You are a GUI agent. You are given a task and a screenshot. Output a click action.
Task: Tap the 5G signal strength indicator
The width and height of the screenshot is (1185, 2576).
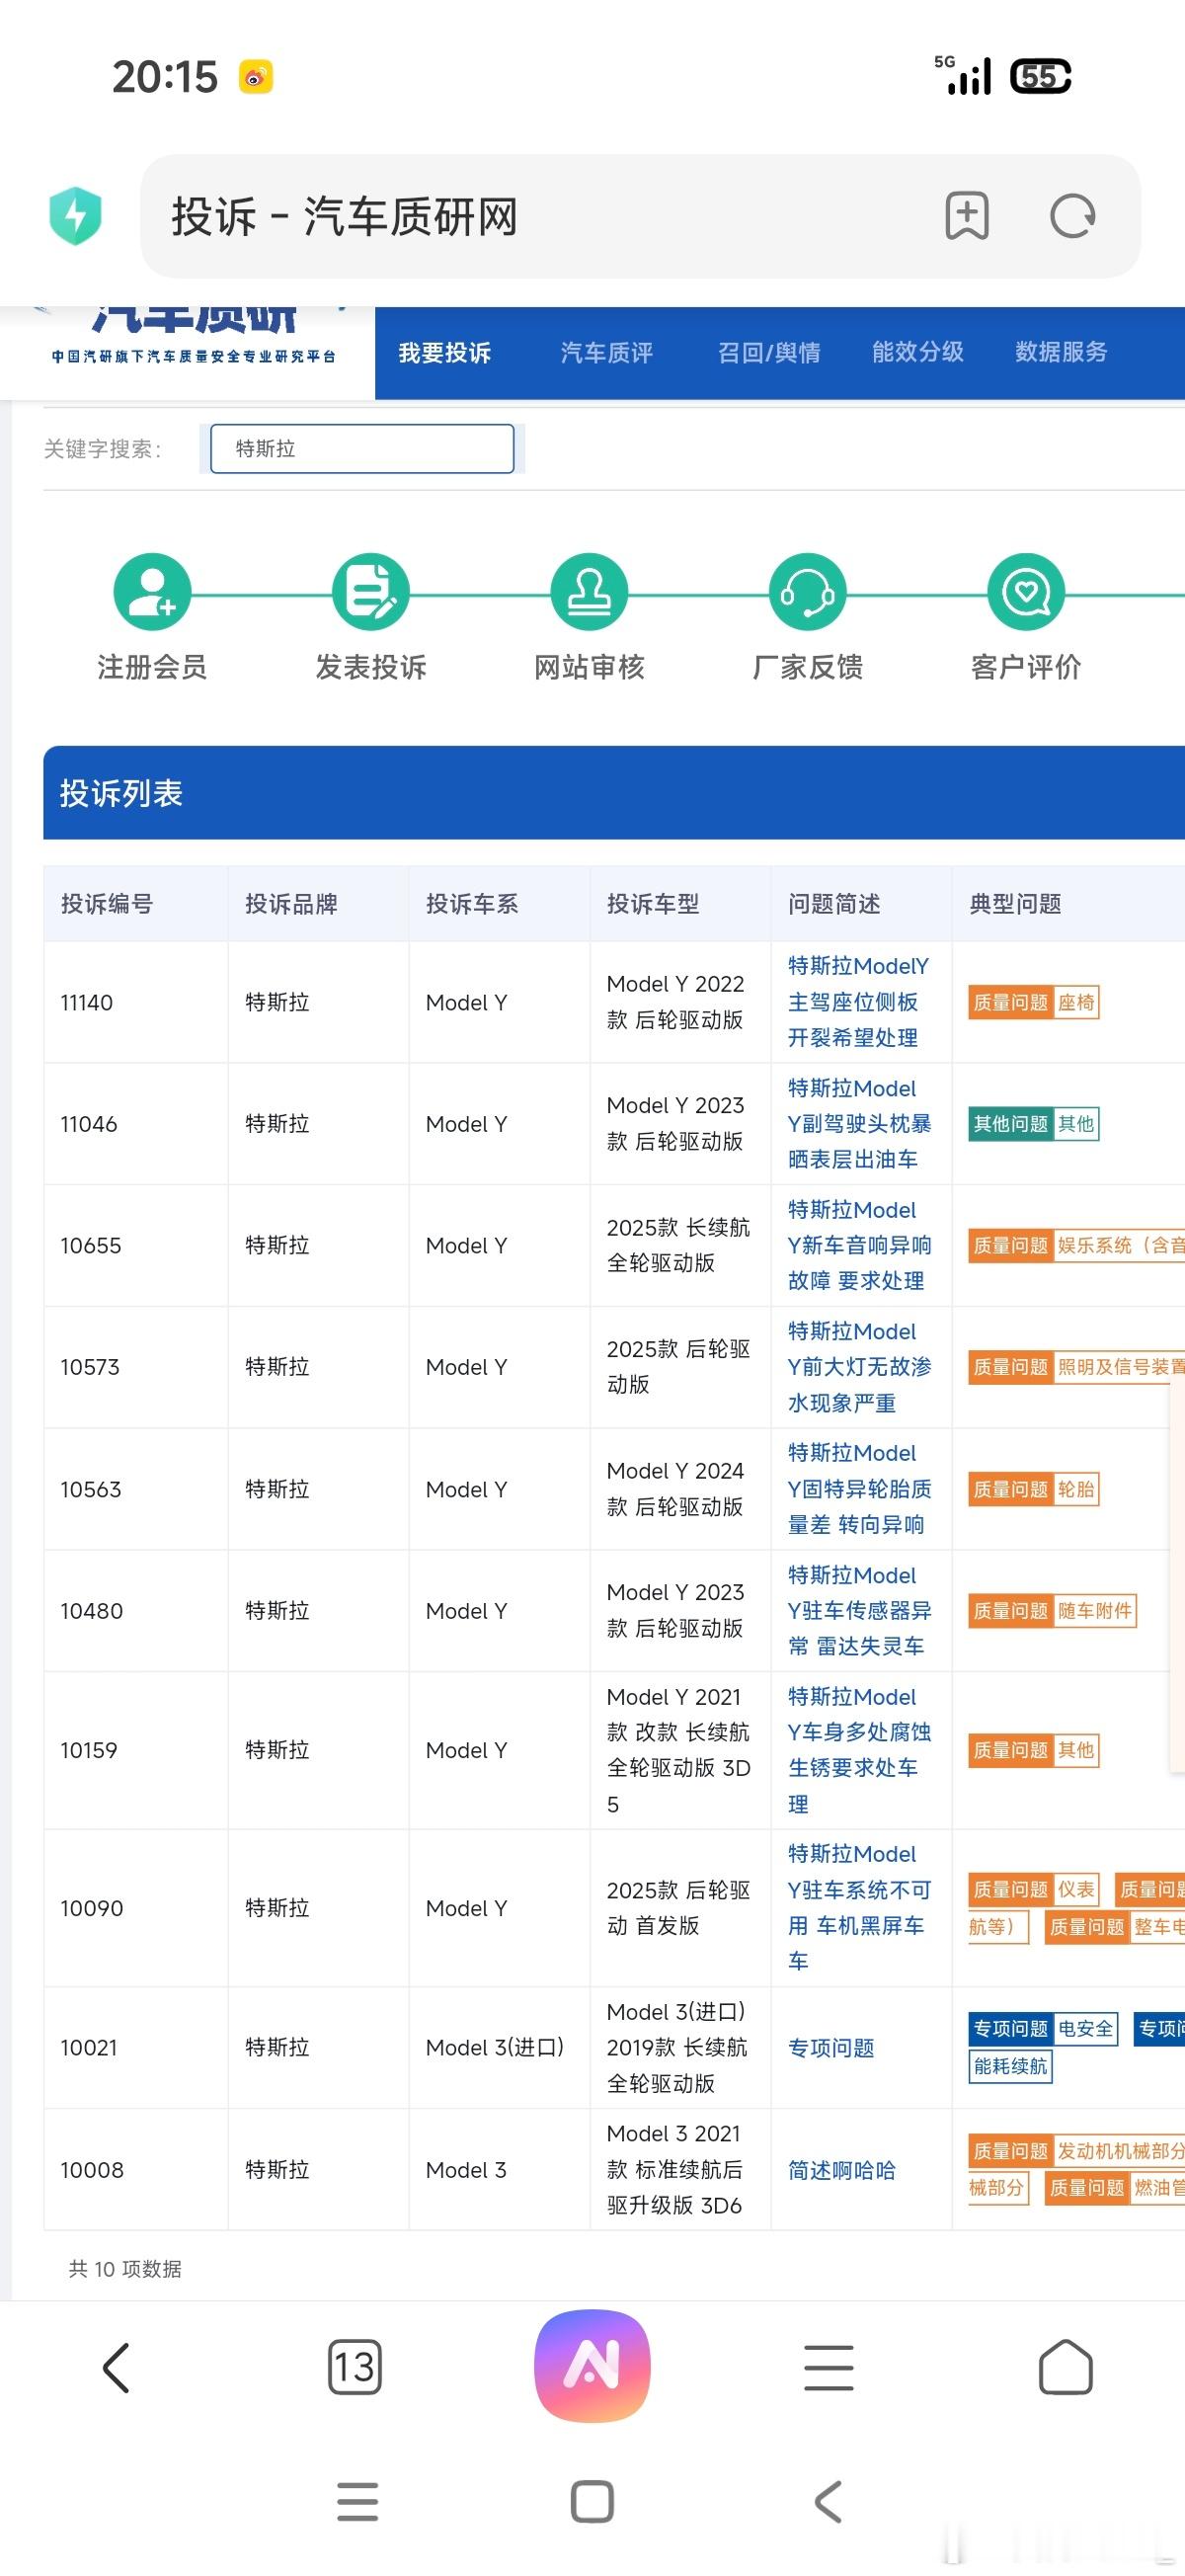[x=963, y=75]
